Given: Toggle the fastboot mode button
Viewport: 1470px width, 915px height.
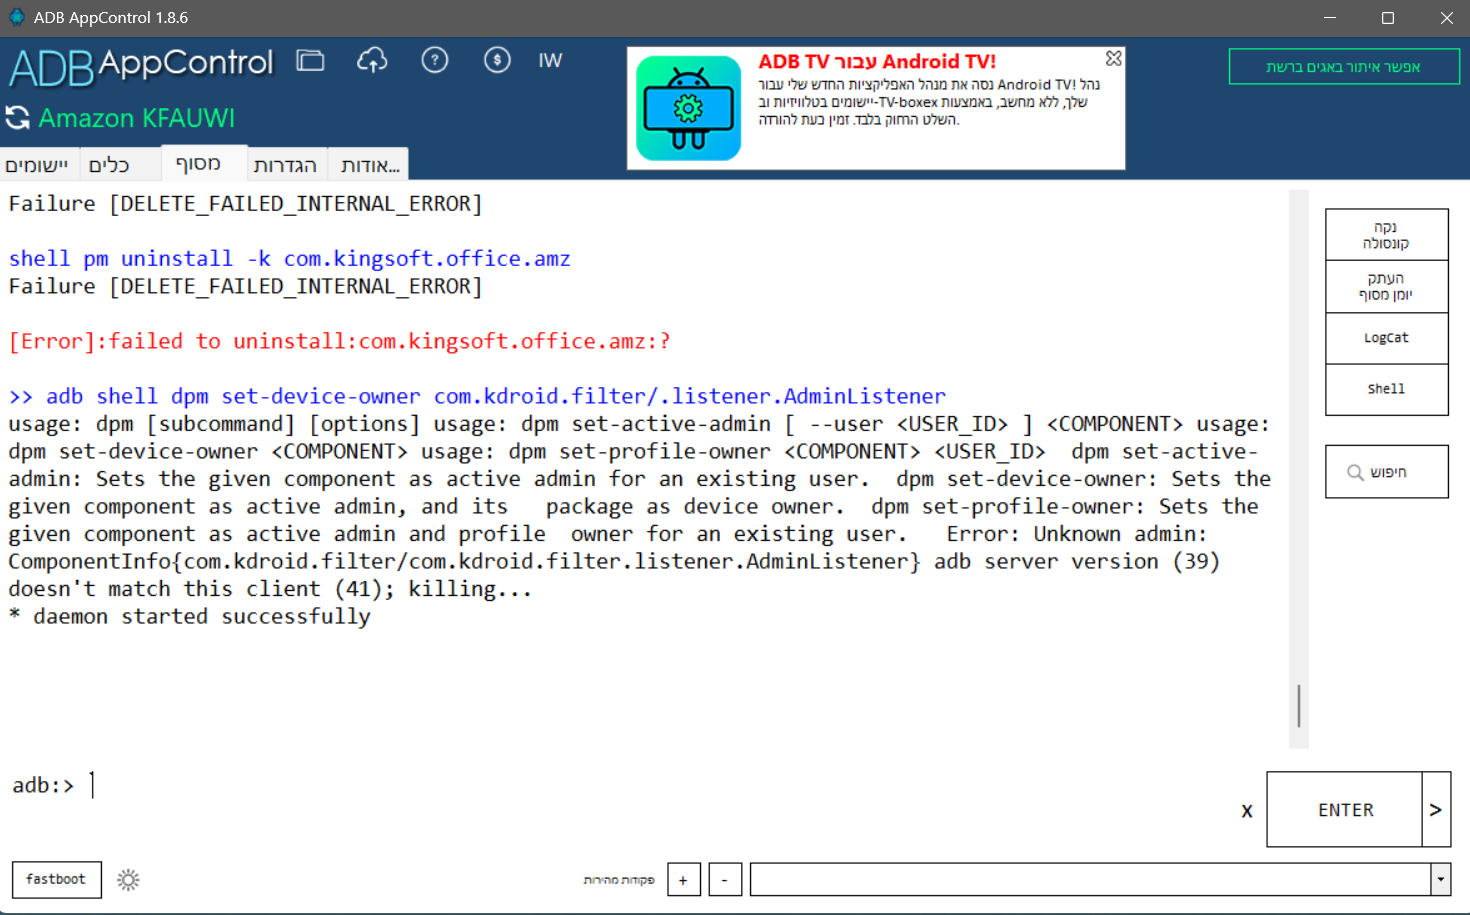Looking at the screenshot, I should click(x=56, y=880).
